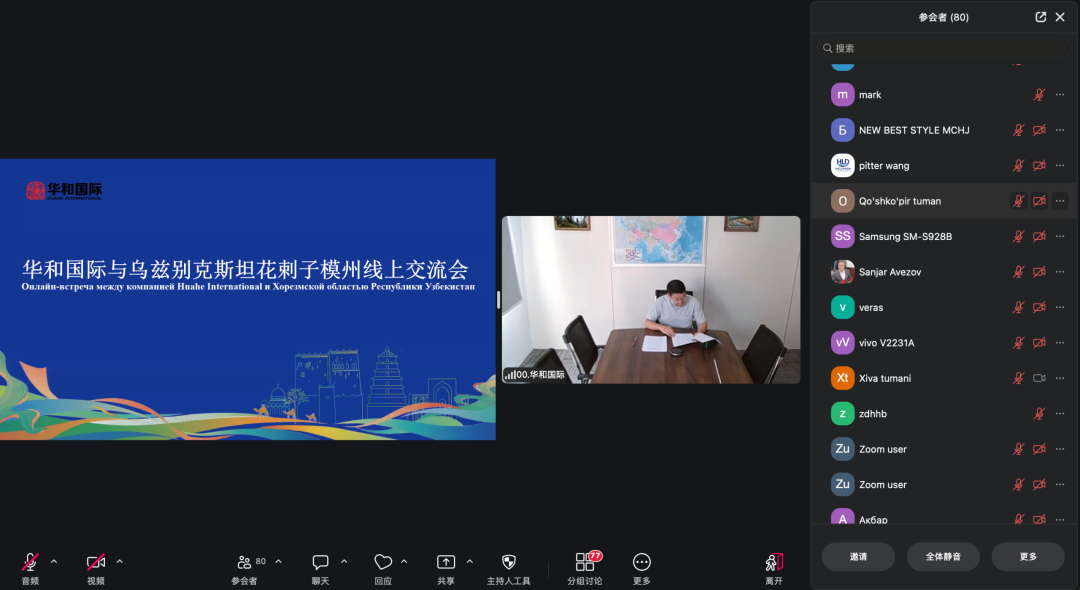The height and width of the screenshot is (590, 1080).
Task: Expand participants options arrow
Action: (x=278, y=562)
